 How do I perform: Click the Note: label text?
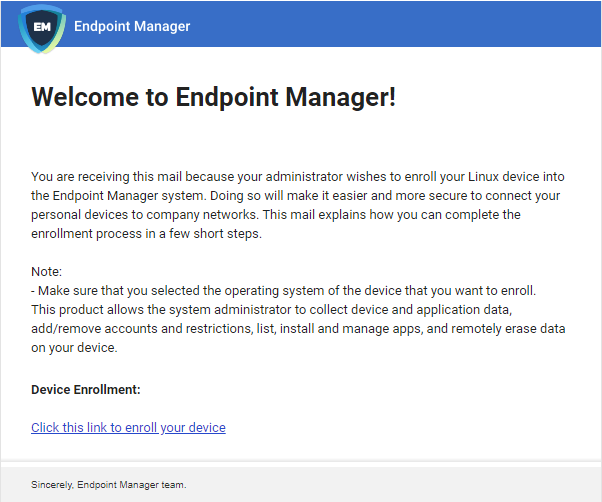click(x=46, y=271)
